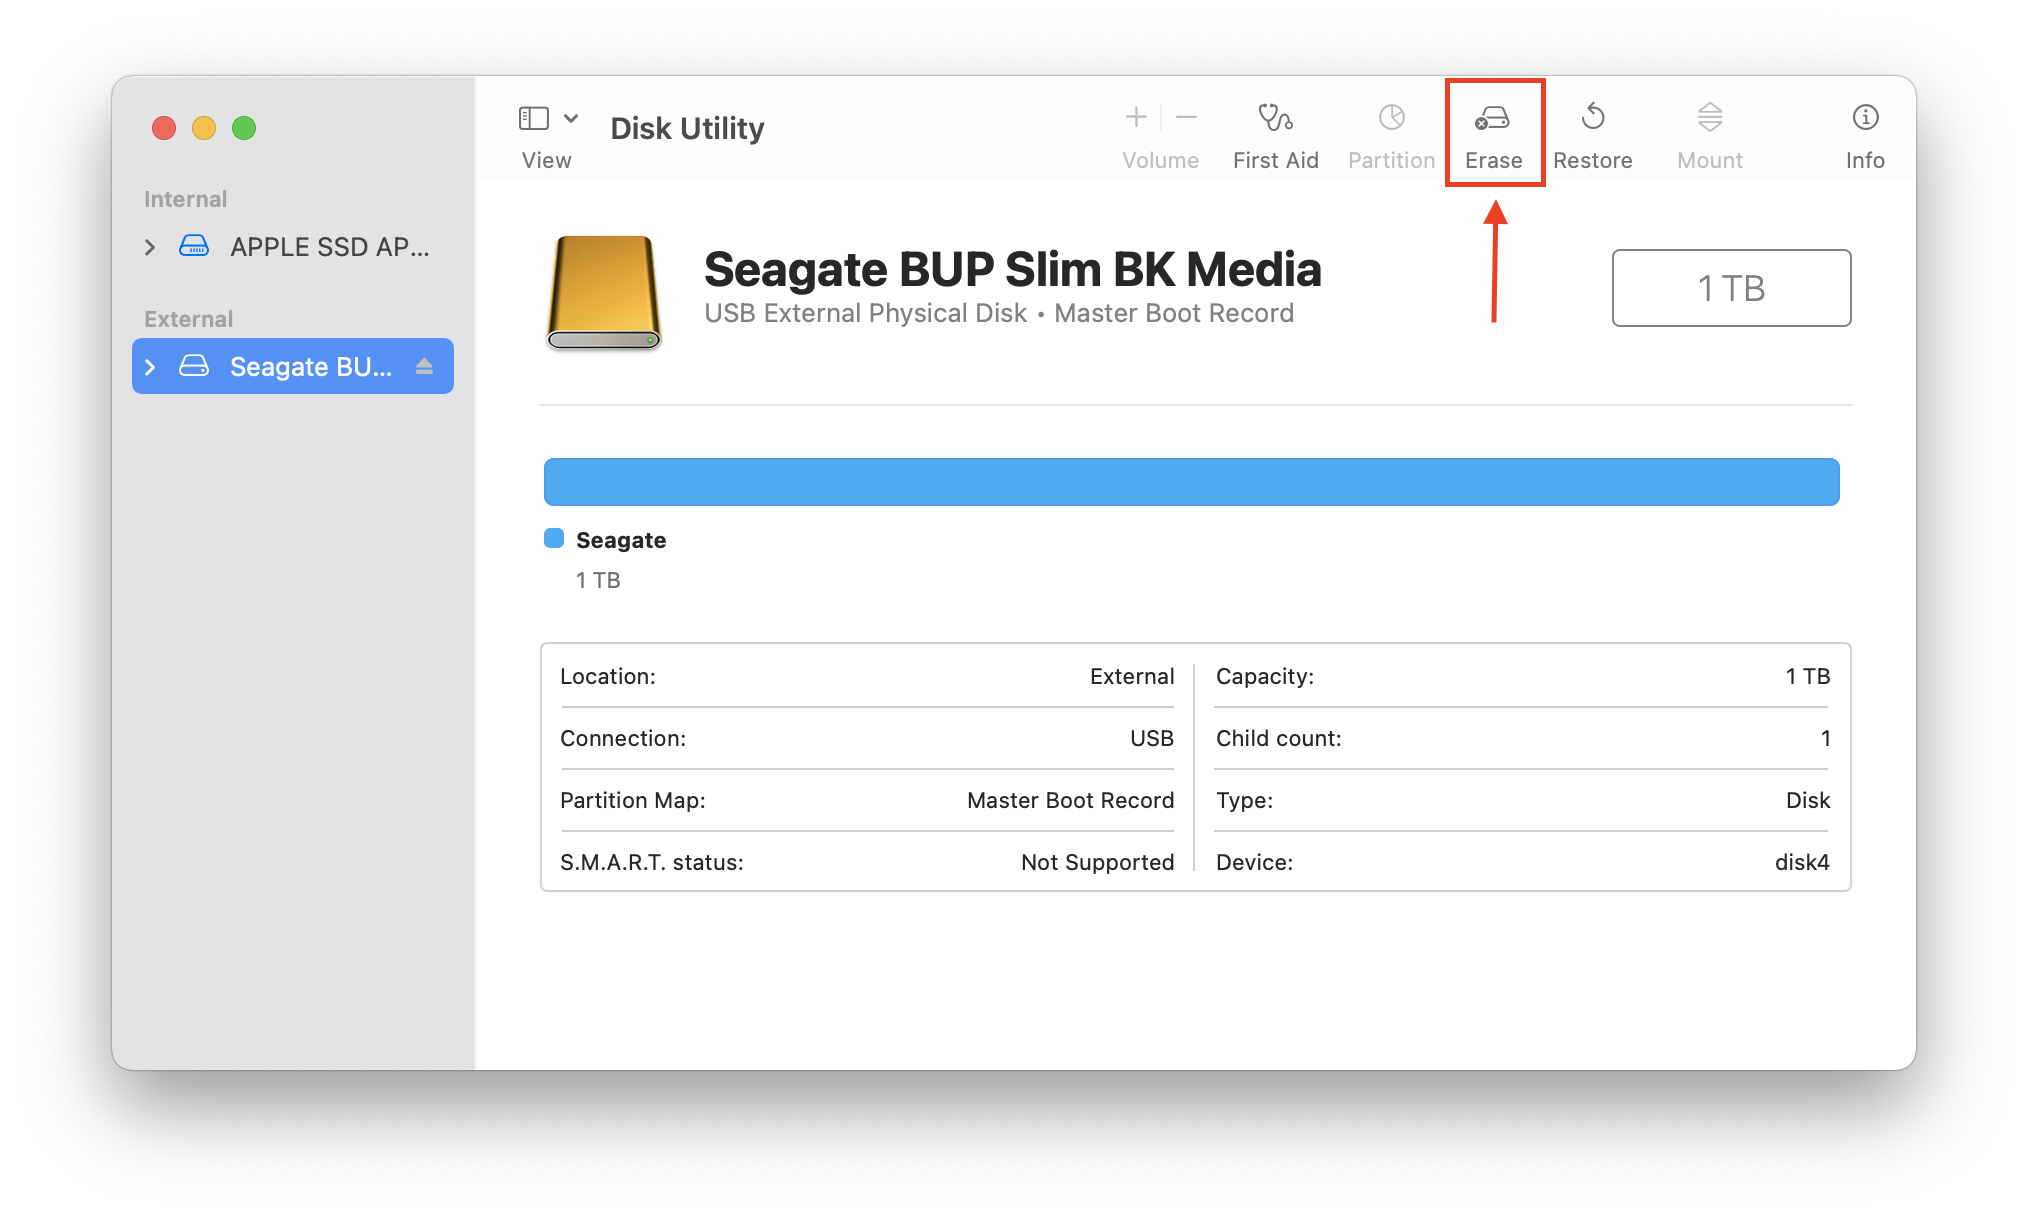Drag the Seagate capacity usage bar

click(1191, 479)
